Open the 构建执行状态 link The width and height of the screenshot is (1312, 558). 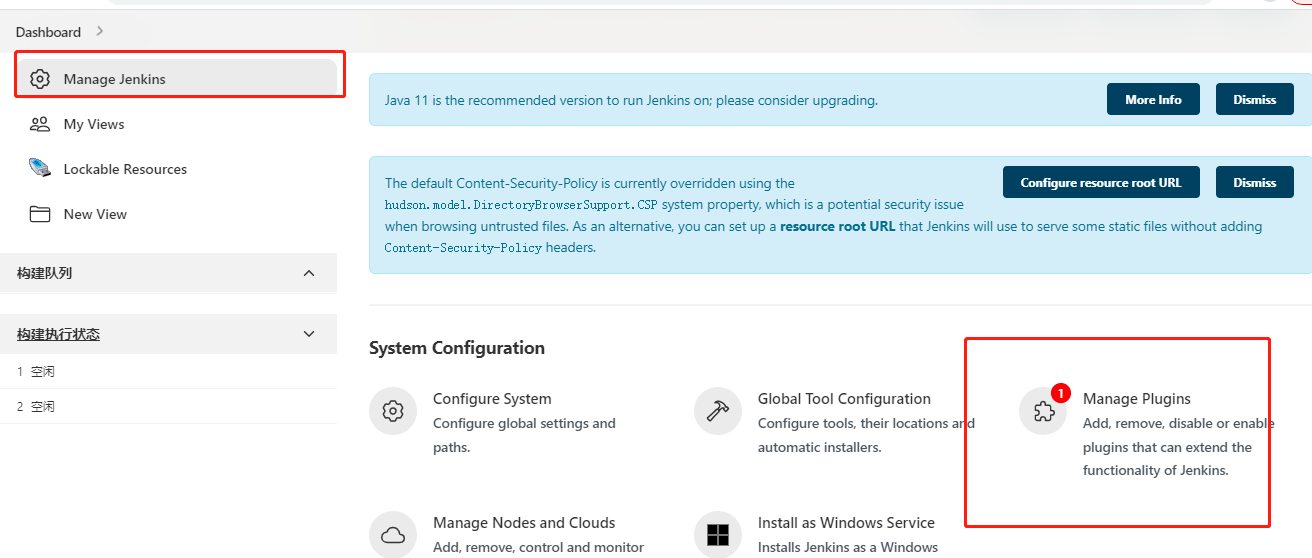tap(58, 334)
